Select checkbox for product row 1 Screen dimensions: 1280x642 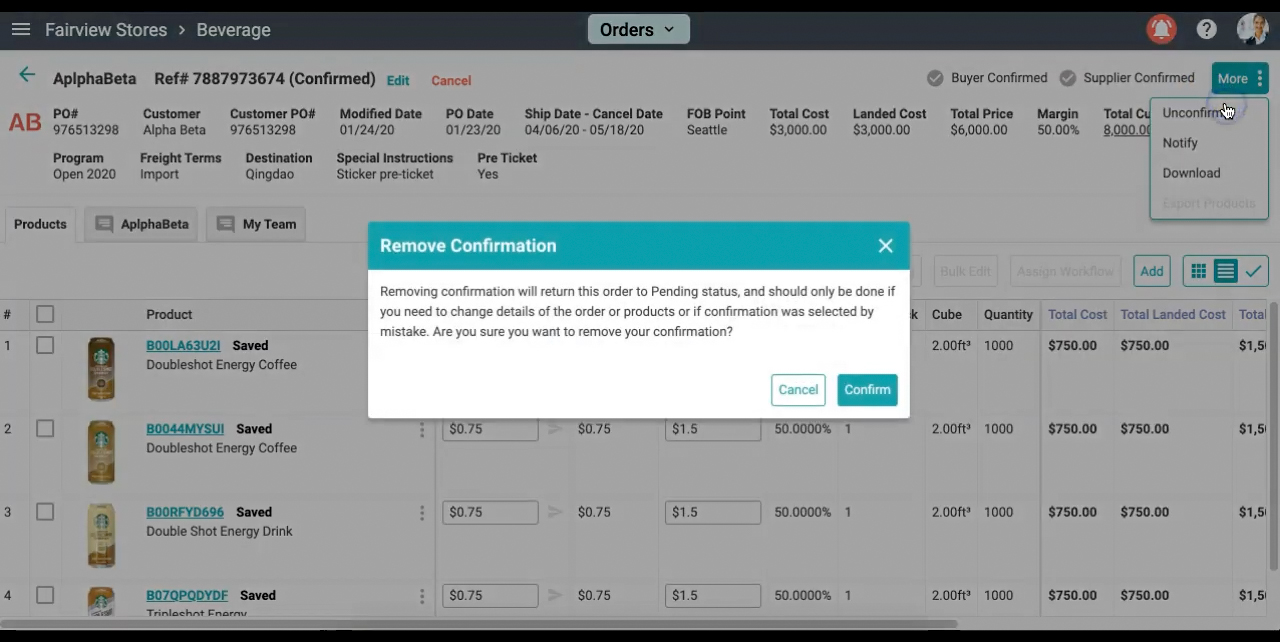click(45, 346)
